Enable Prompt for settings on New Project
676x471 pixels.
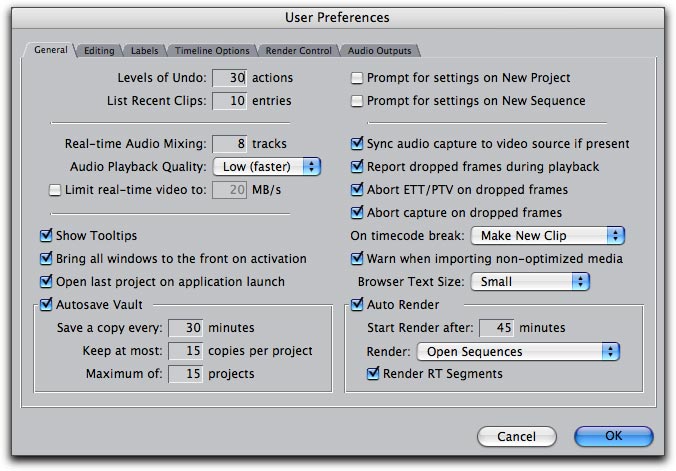[x=357, y=78]
